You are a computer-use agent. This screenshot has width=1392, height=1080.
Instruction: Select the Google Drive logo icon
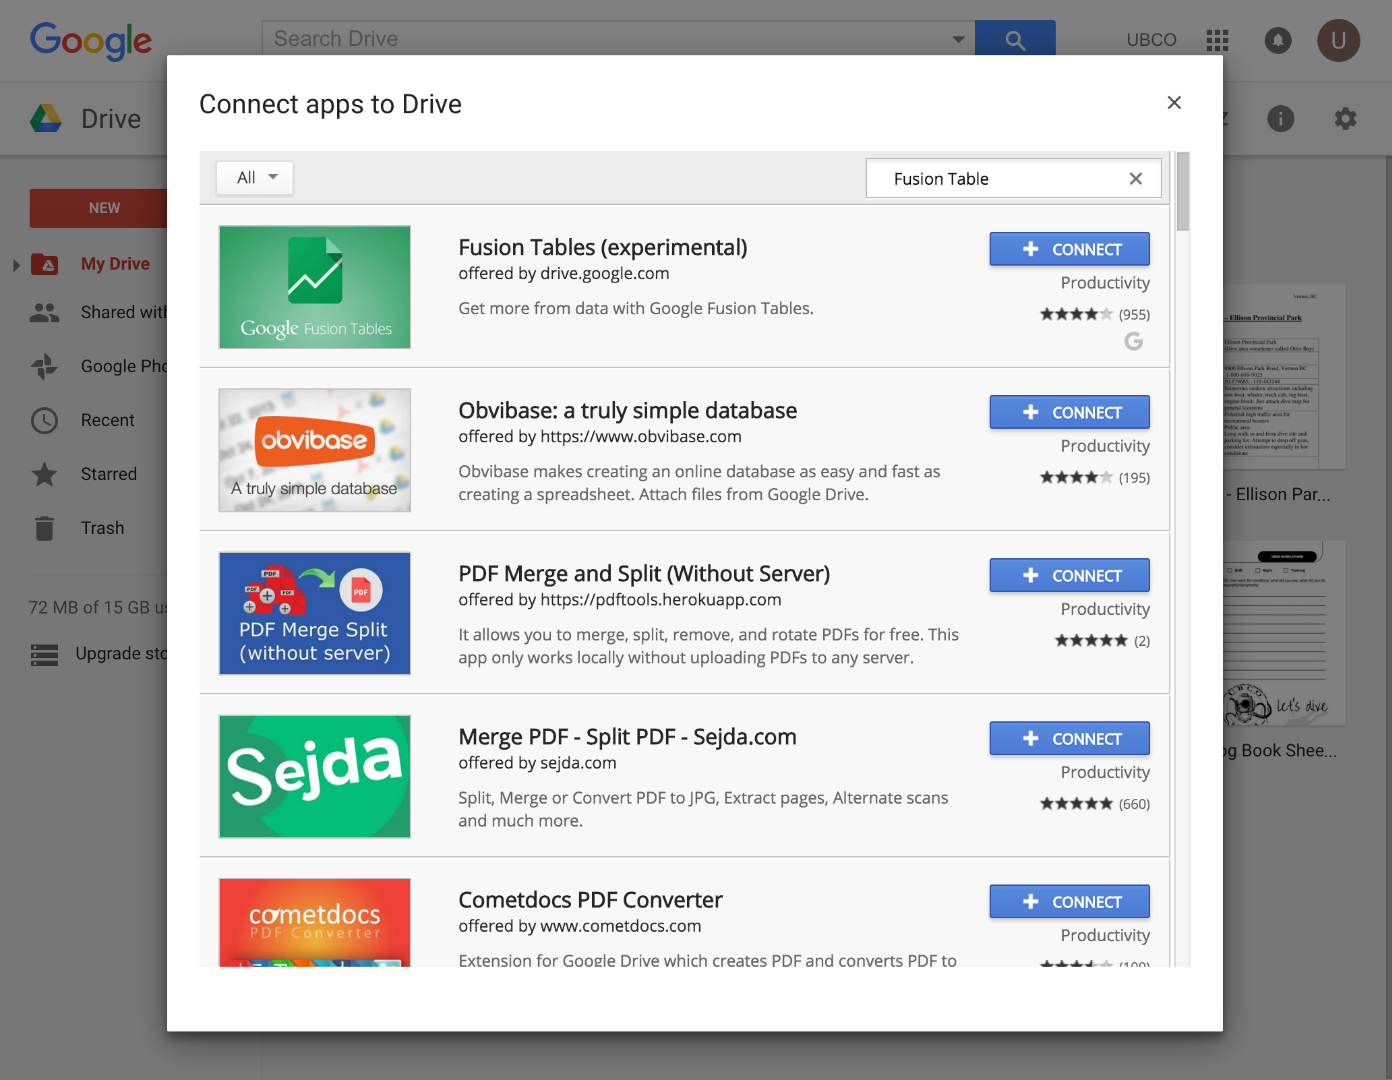click(x=44, y=118)
